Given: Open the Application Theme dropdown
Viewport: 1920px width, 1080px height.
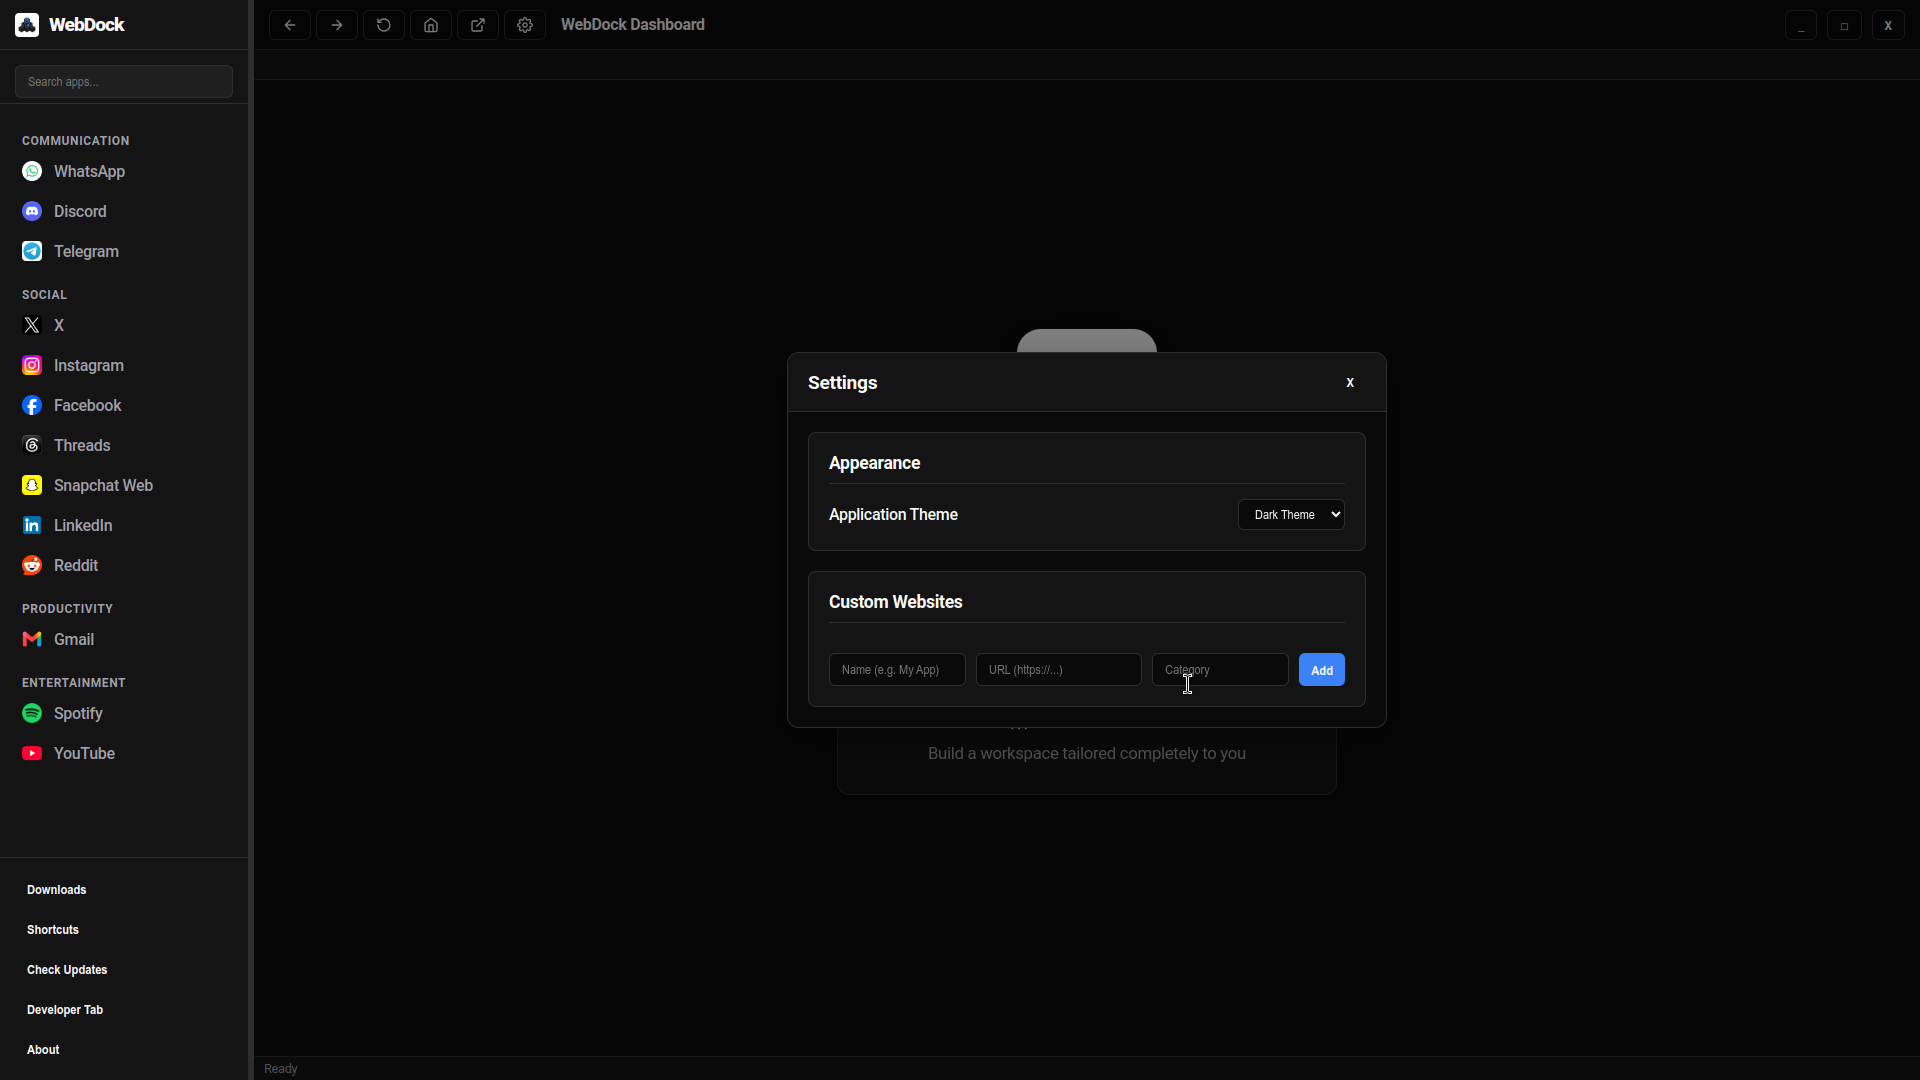Looking at the screenshot, I should tap(1291, 515).
